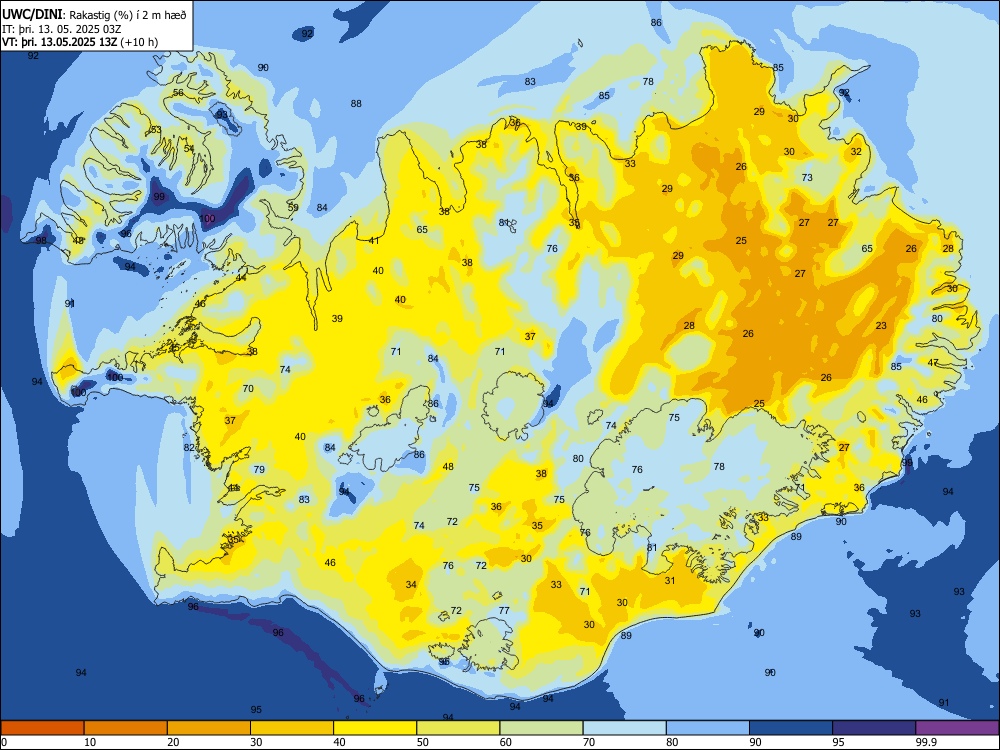Select the map value '32'
The width and height of the screenshot is (1000, 750).
[x=856, y=151]
